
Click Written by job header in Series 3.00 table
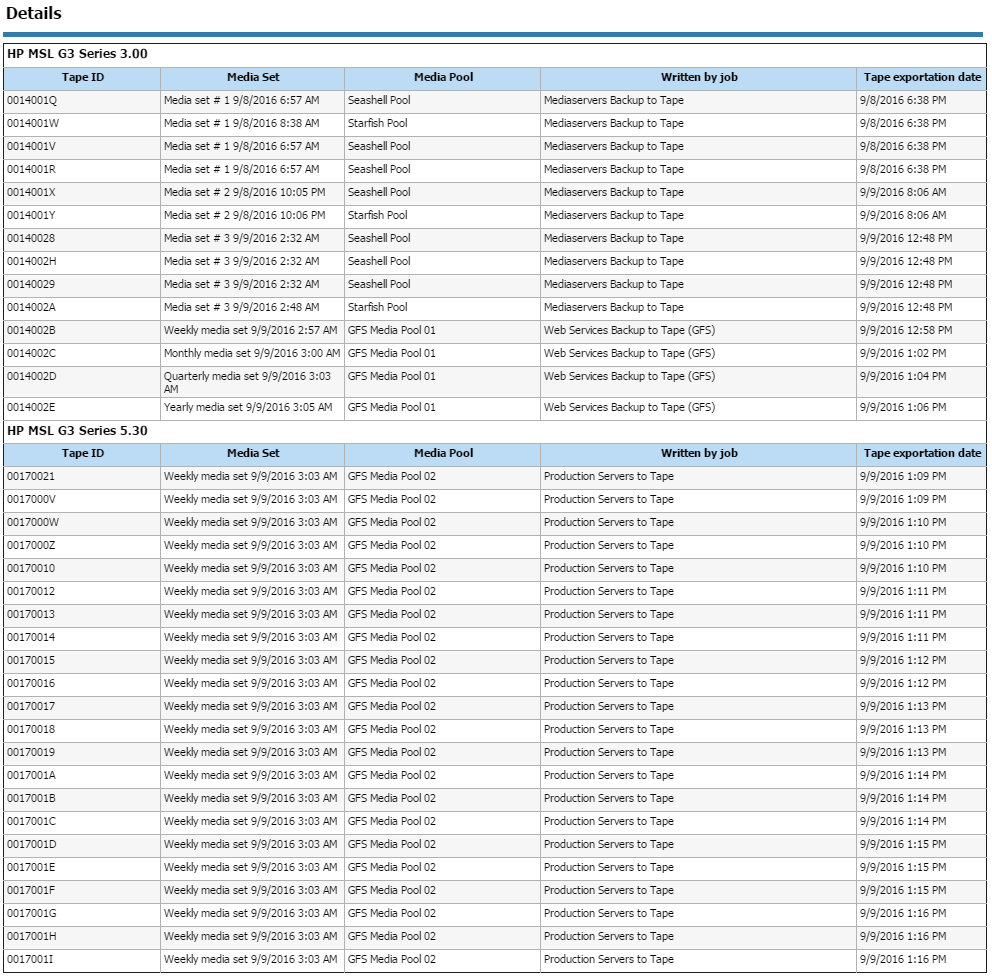point(698,78)
